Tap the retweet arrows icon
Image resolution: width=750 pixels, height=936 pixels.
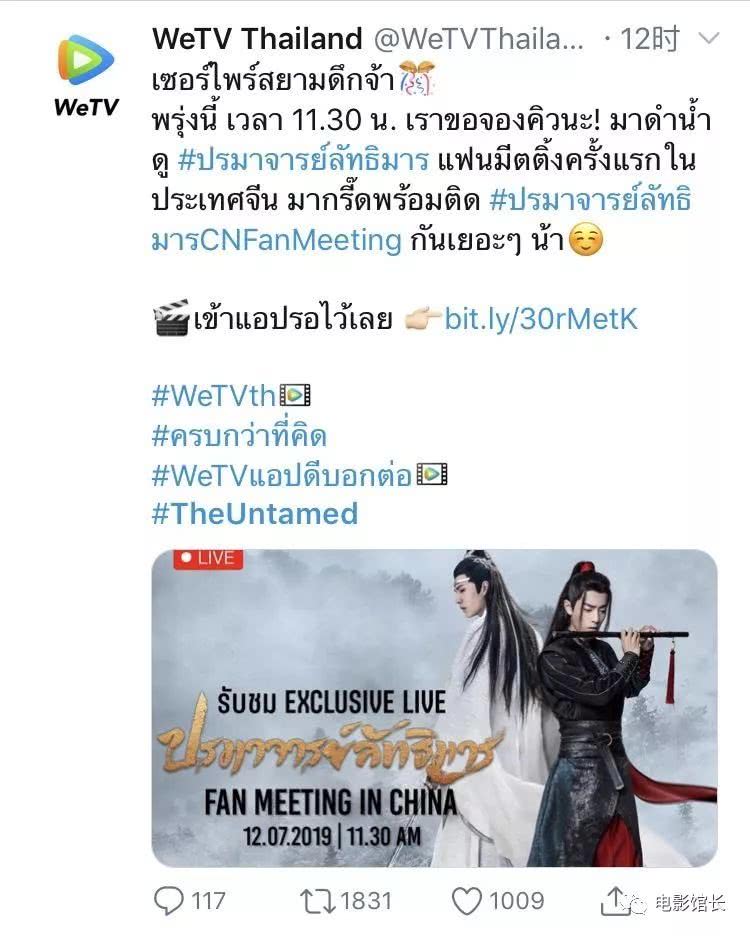tap(317, 900)
